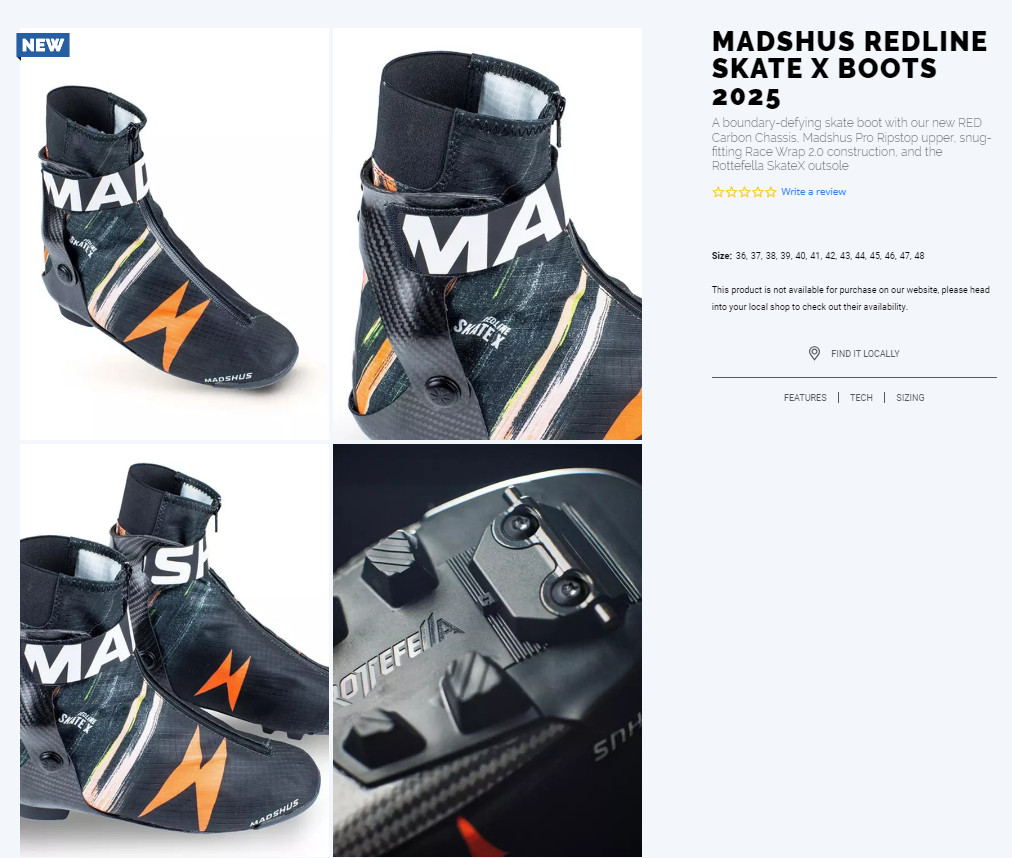Click the Madshus Redline Skate X product title
1012x858 pixels.
tap(849, 68)
